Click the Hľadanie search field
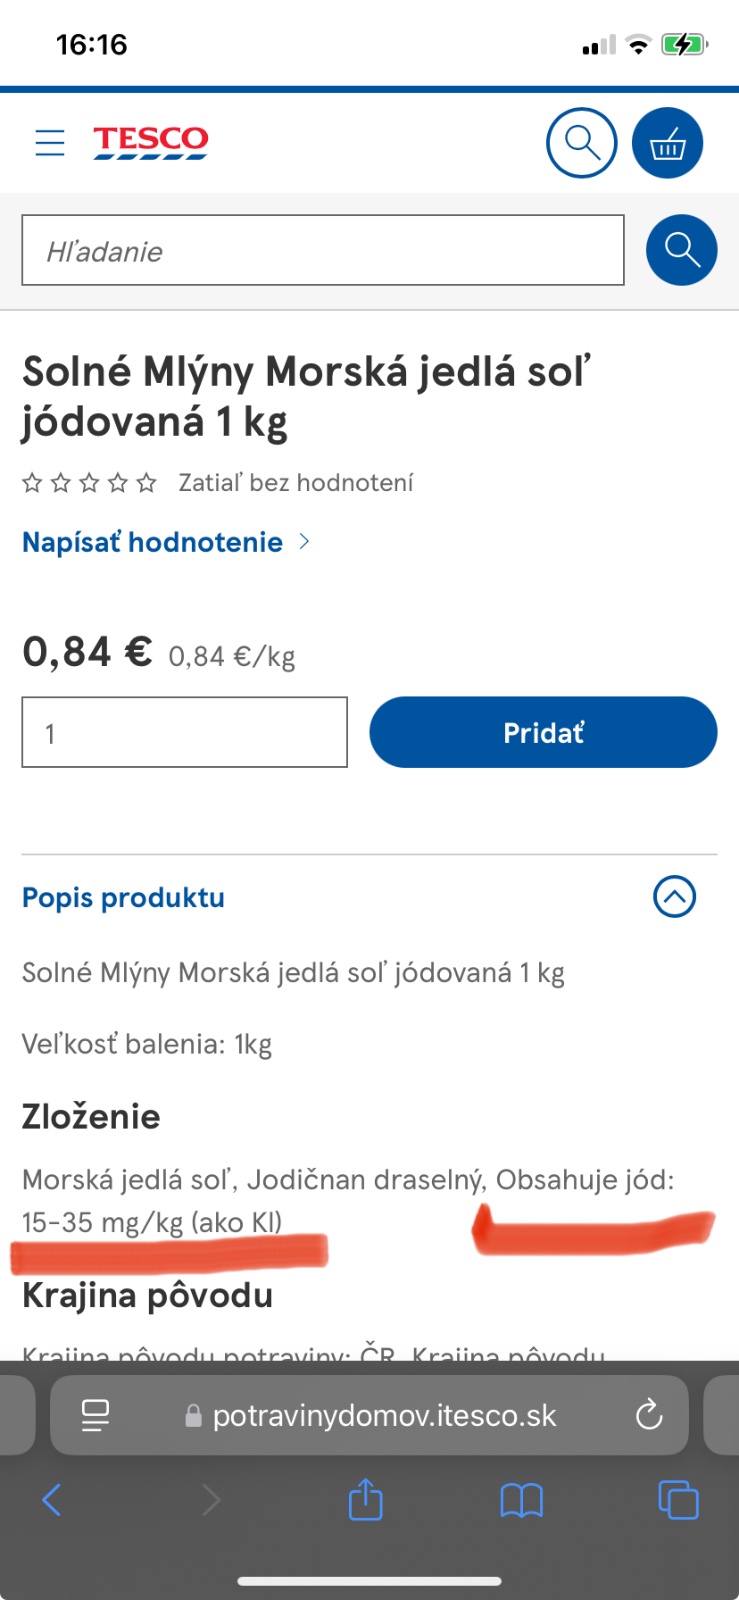 point(323,250)
